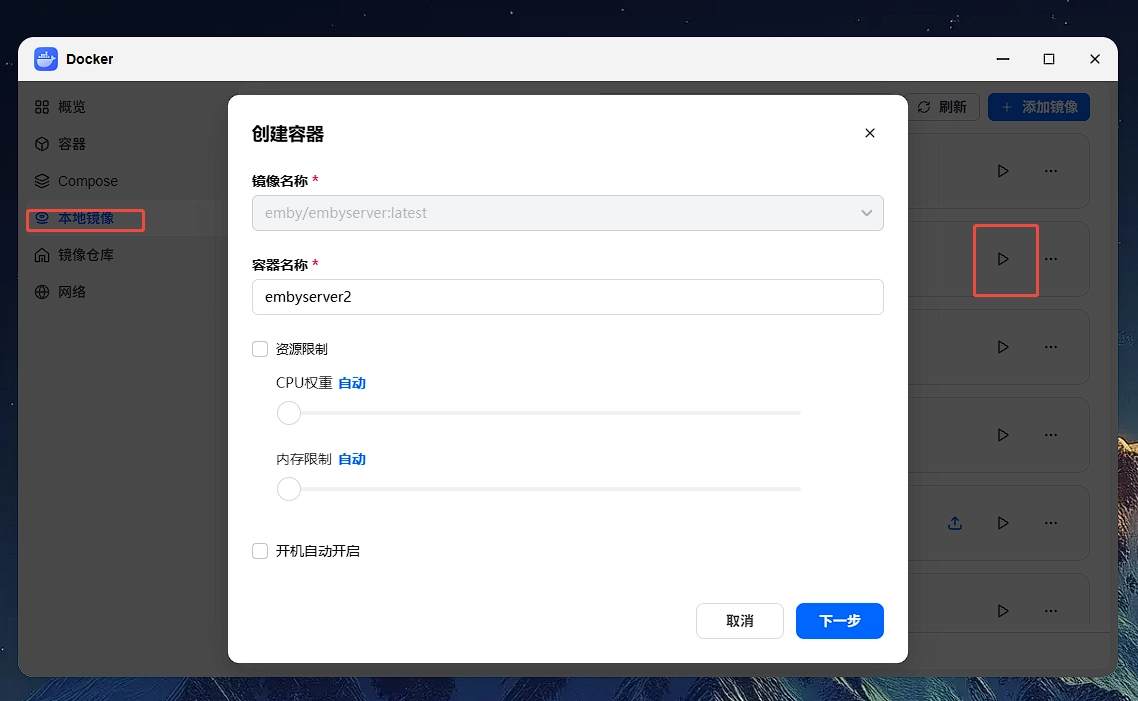Open the 概览 overview sidebar item
Screen dimensions: 1138x701
point(60,107)
